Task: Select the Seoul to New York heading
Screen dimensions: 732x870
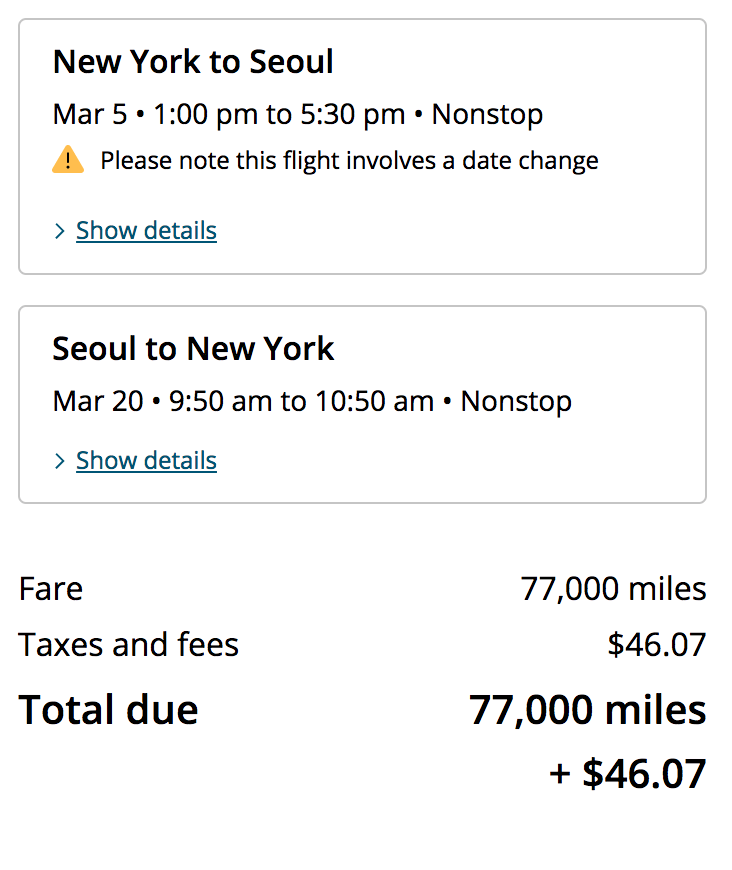Action: [x=193, y=348]
